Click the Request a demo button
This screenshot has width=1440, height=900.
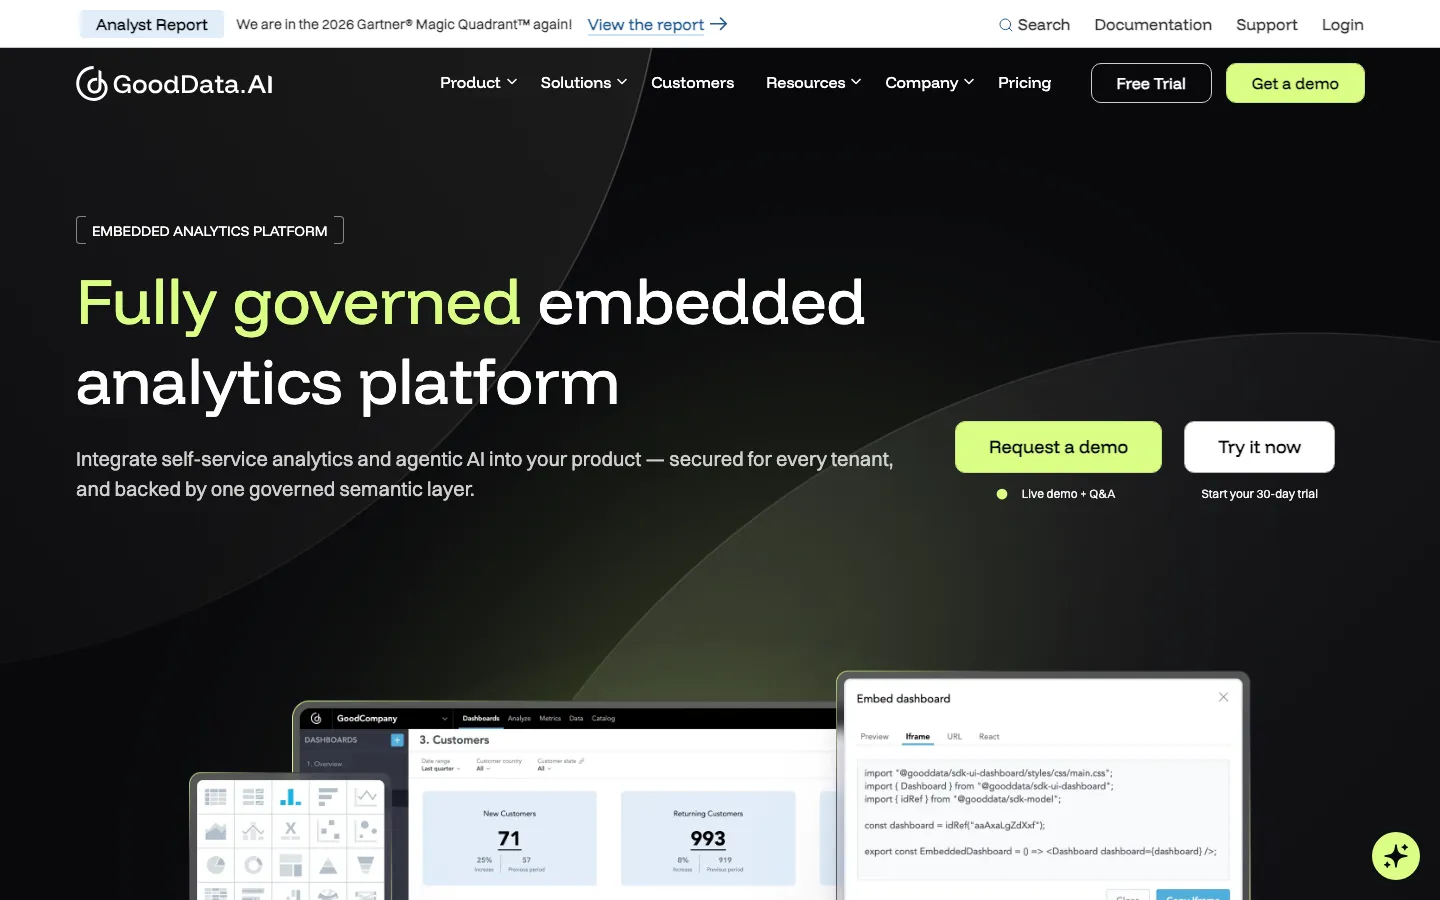point(1058,447)
